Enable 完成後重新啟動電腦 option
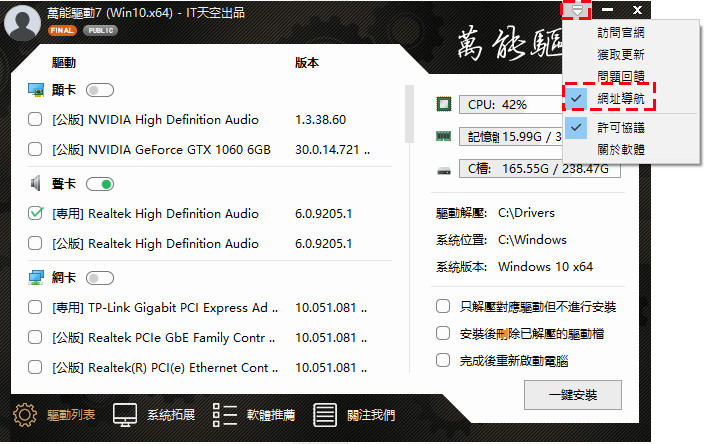The height and width of the screenshot is (444, 704). [x=443, y=360]
